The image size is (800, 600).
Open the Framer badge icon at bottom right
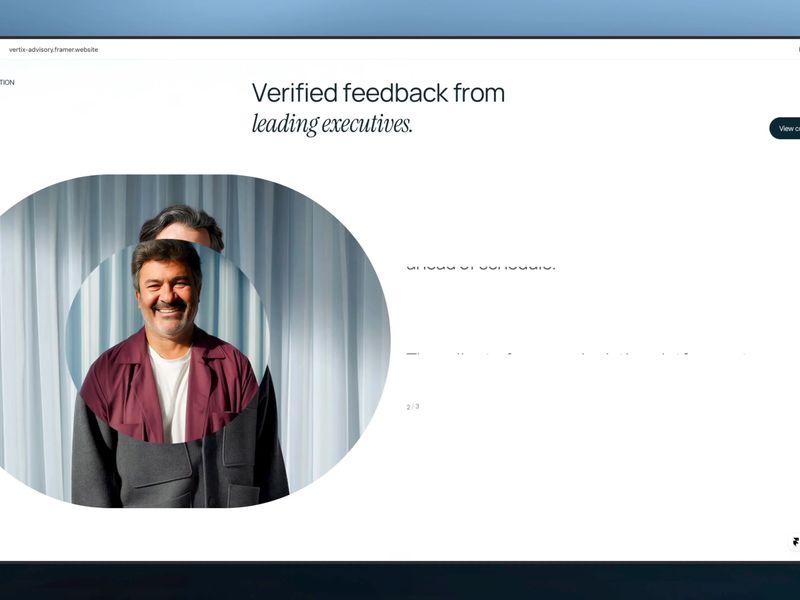(795, 542)
